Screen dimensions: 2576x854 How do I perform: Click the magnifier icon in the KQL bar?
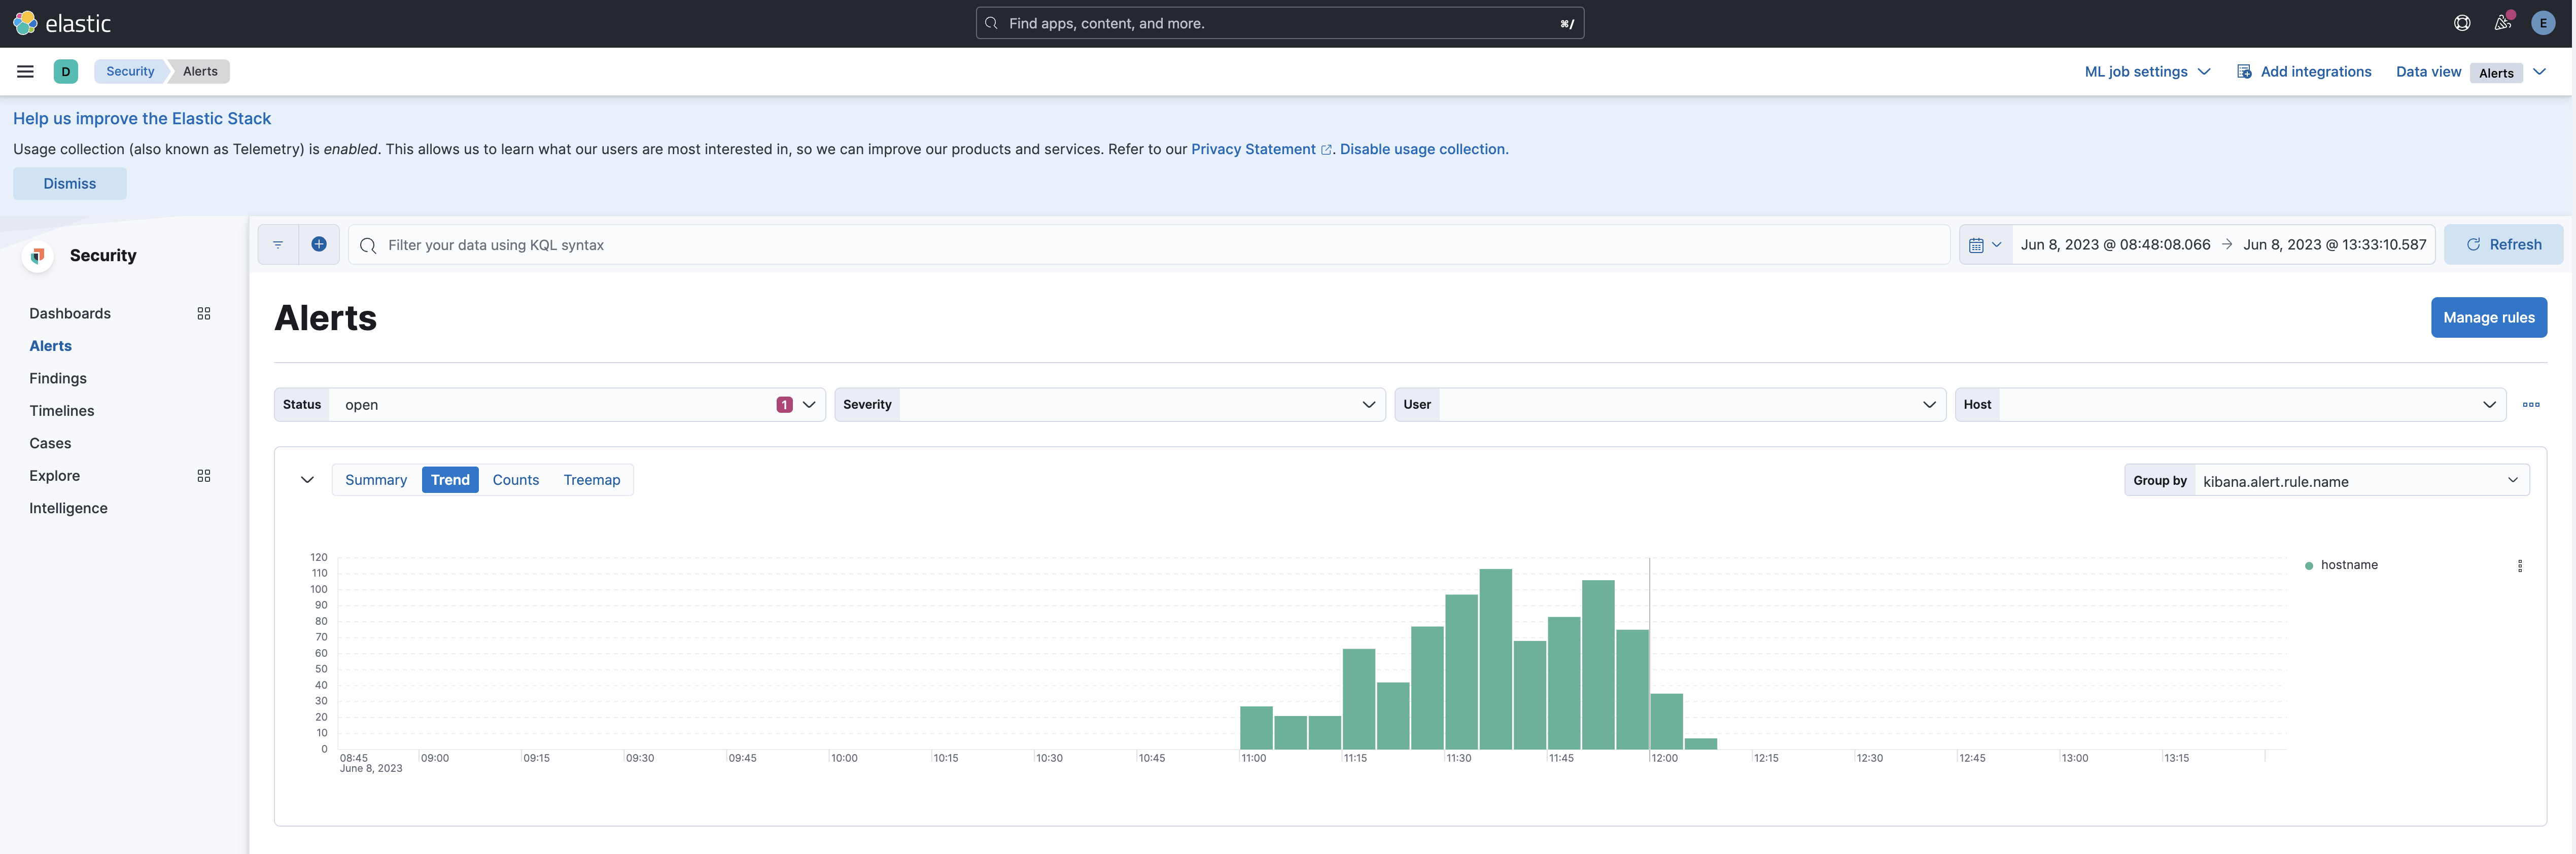pyautogui.click(x=368, y=245)
